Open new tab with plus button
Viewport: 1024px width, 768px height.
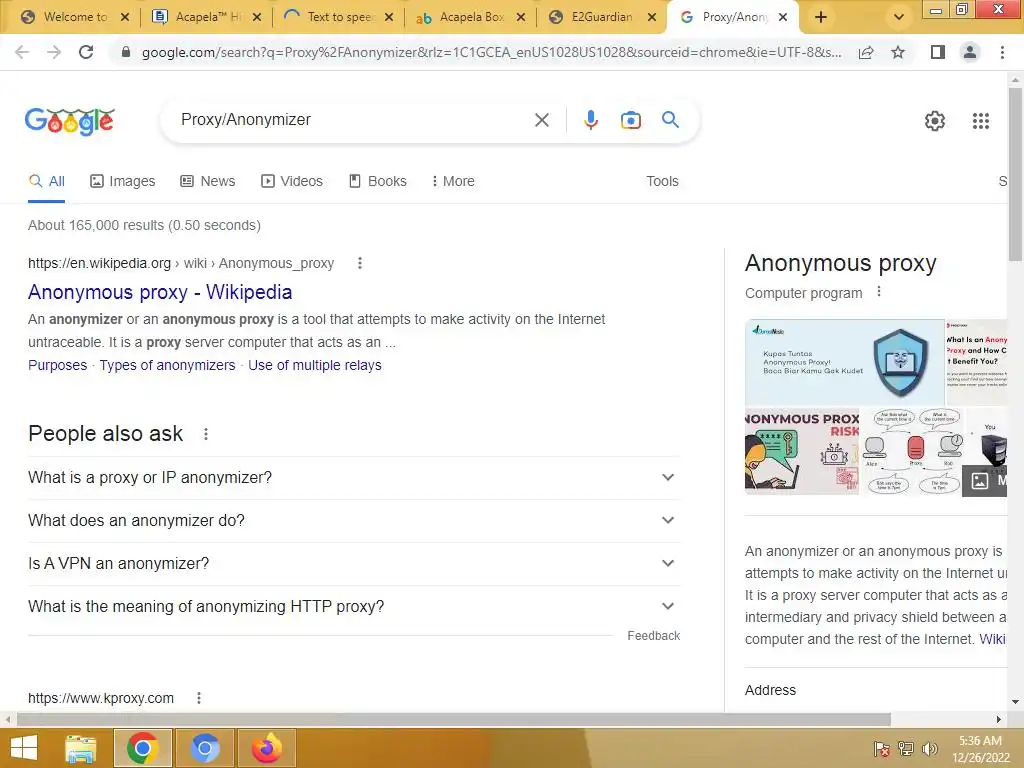[821, 18]
